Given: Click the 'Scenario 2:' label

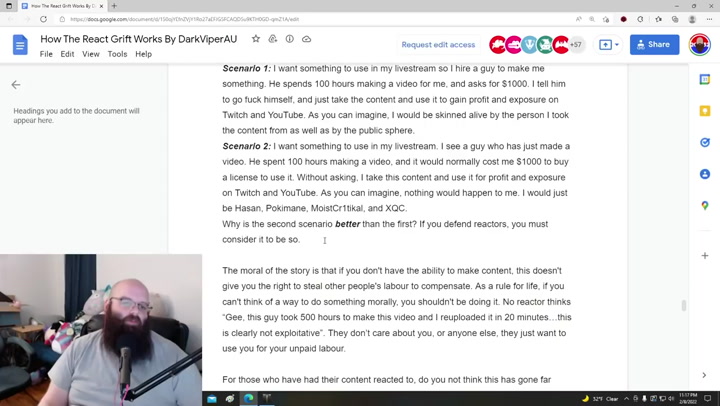Looking at the screenshot, I should pyautogui.click(x=247, y=146).
